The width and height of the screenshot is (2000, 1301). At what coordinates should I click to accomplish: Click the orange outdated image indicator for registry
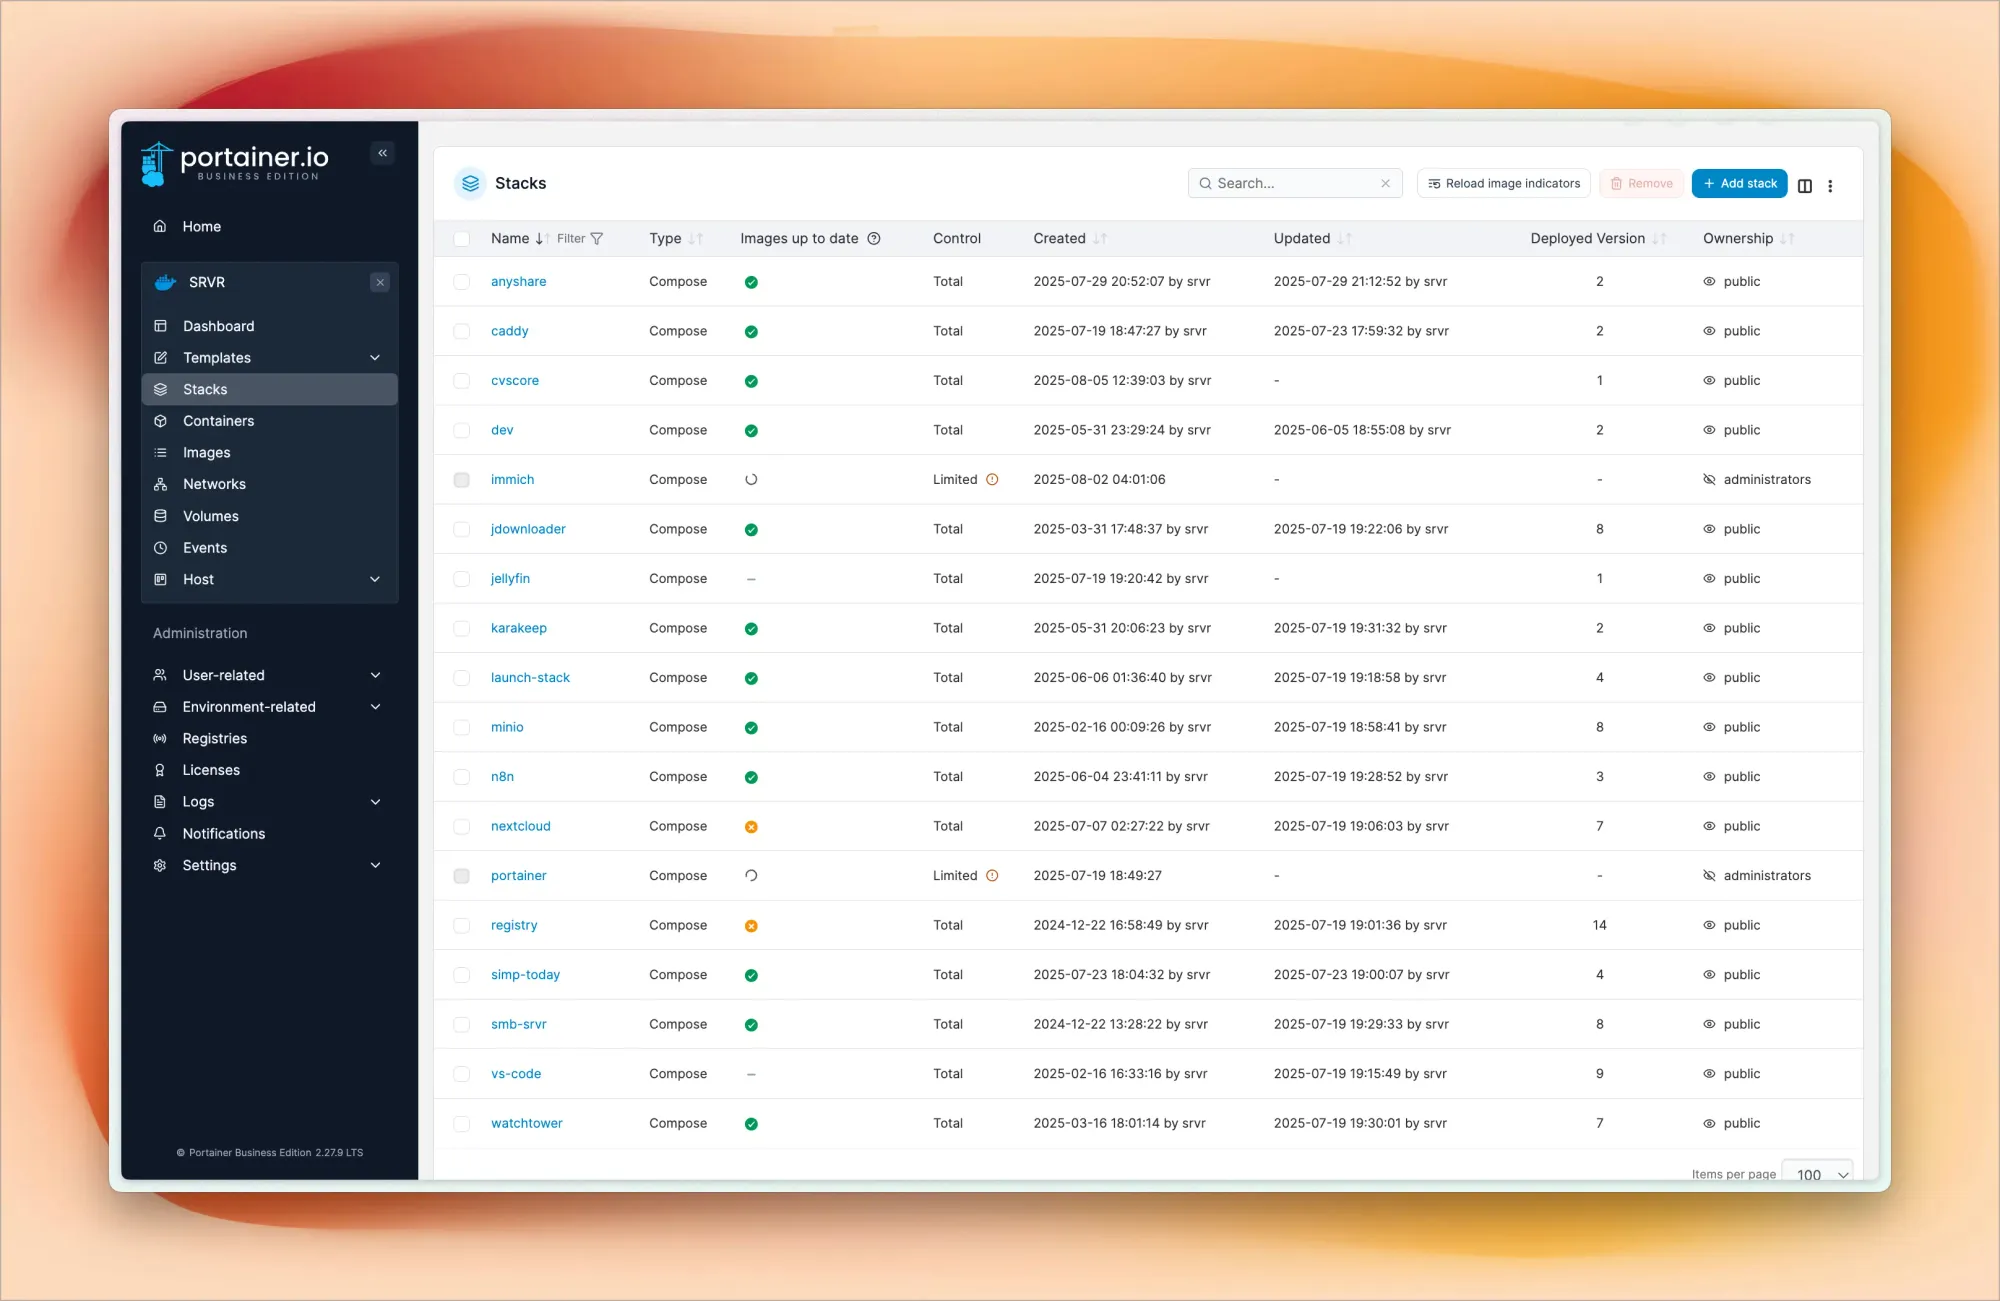tap(751, 926)
